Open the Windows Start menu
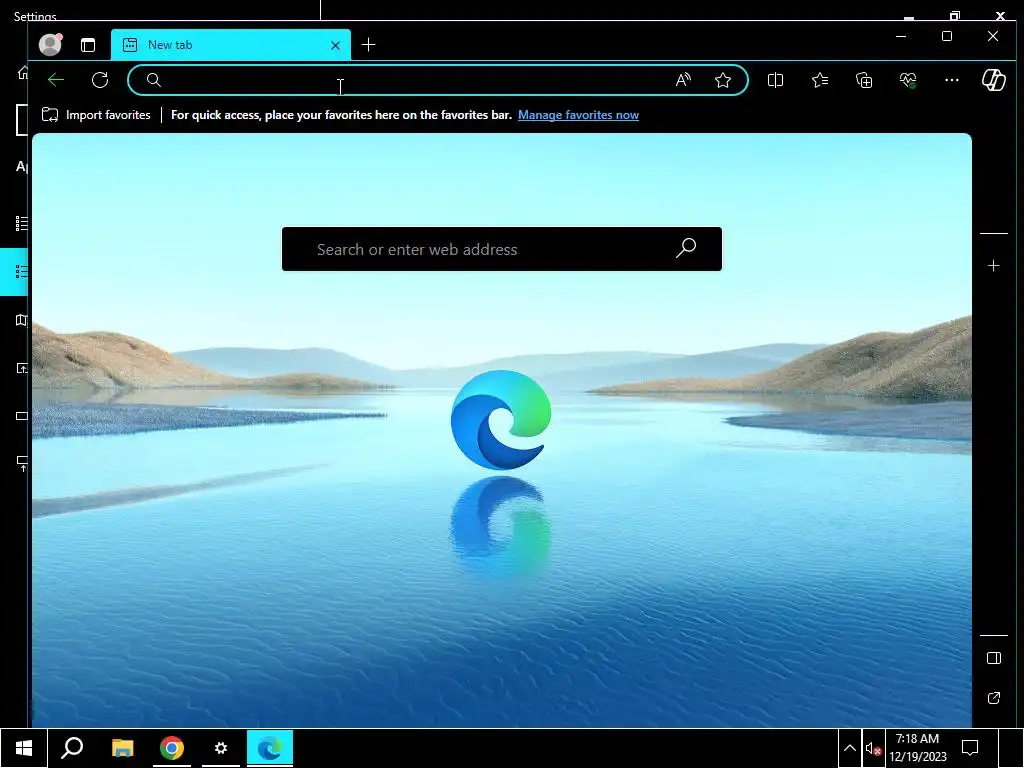This screenshot has width=1024, height=768. [24, 748]
